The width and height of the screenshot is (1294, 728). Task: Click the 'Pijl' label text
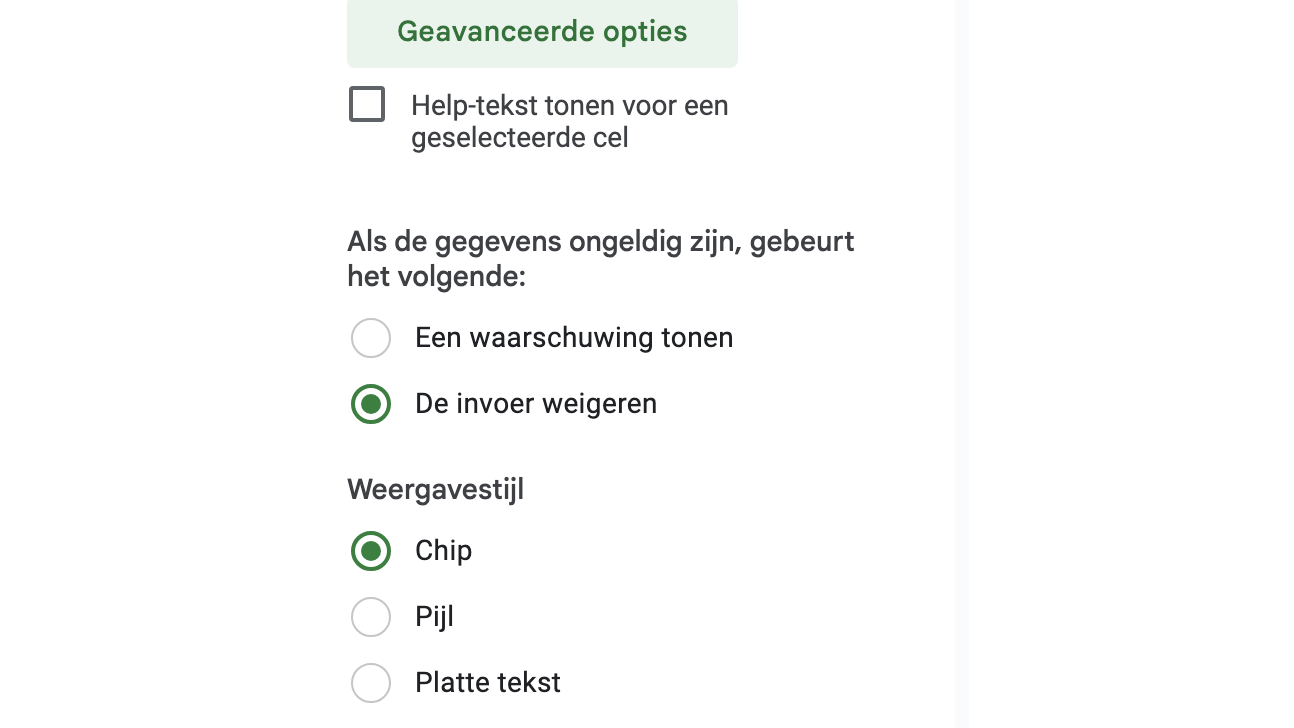[x=434, y=617]
